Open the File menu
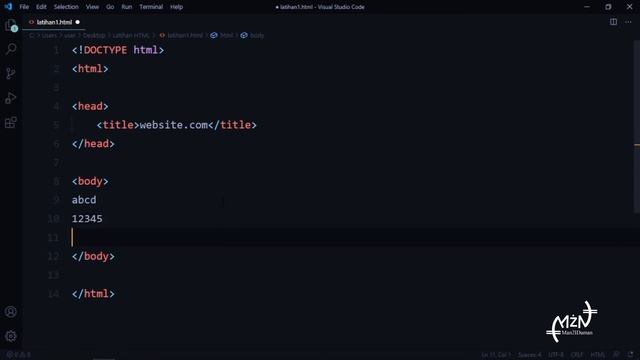640x360 pixels. point(24,7)
